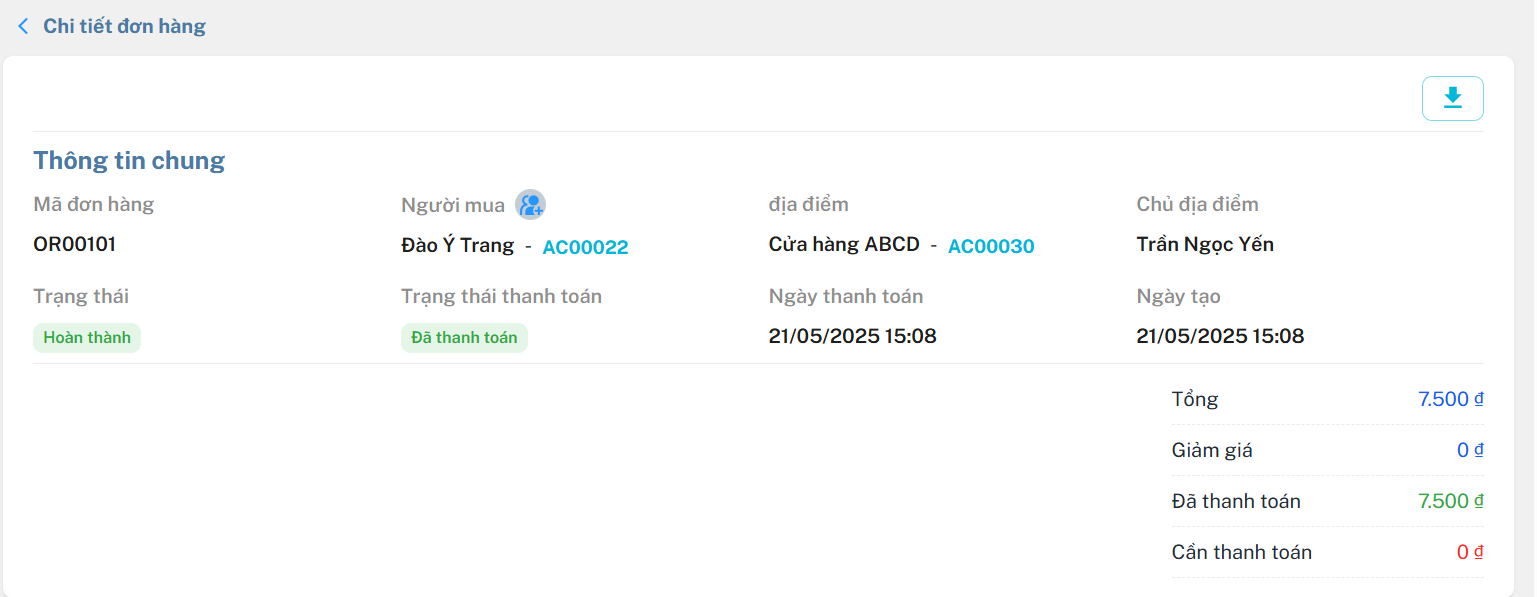This screenshot has width=1537, height=597.
Task: Select order code OR00101
Action: tap(75, 244)
